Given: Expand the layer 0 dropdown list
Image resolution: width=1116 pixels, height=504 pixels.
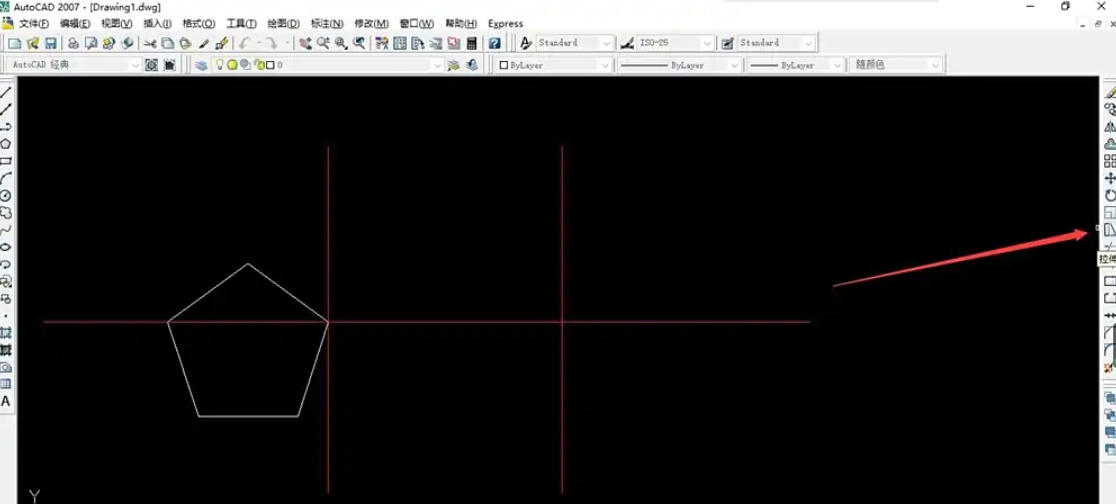Looking at the screenshot, I should (437, 65).
